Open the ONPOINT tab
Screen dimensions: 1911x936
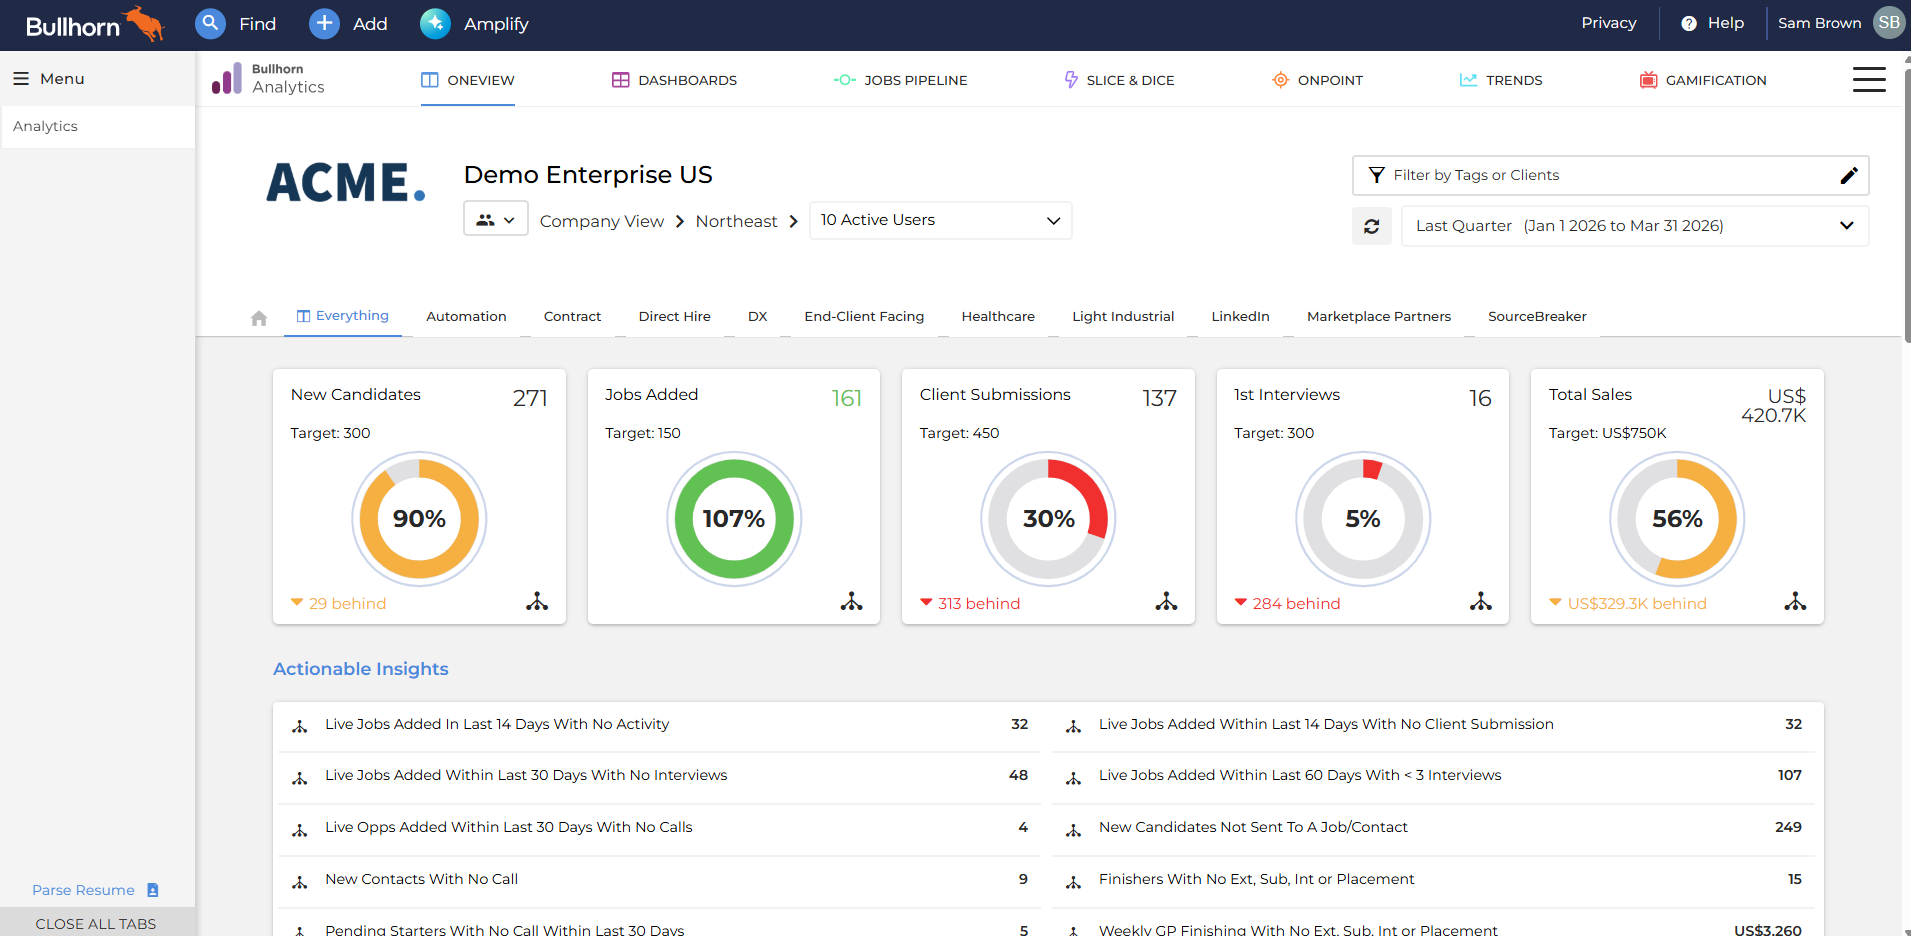click(x=1317, y=80)
